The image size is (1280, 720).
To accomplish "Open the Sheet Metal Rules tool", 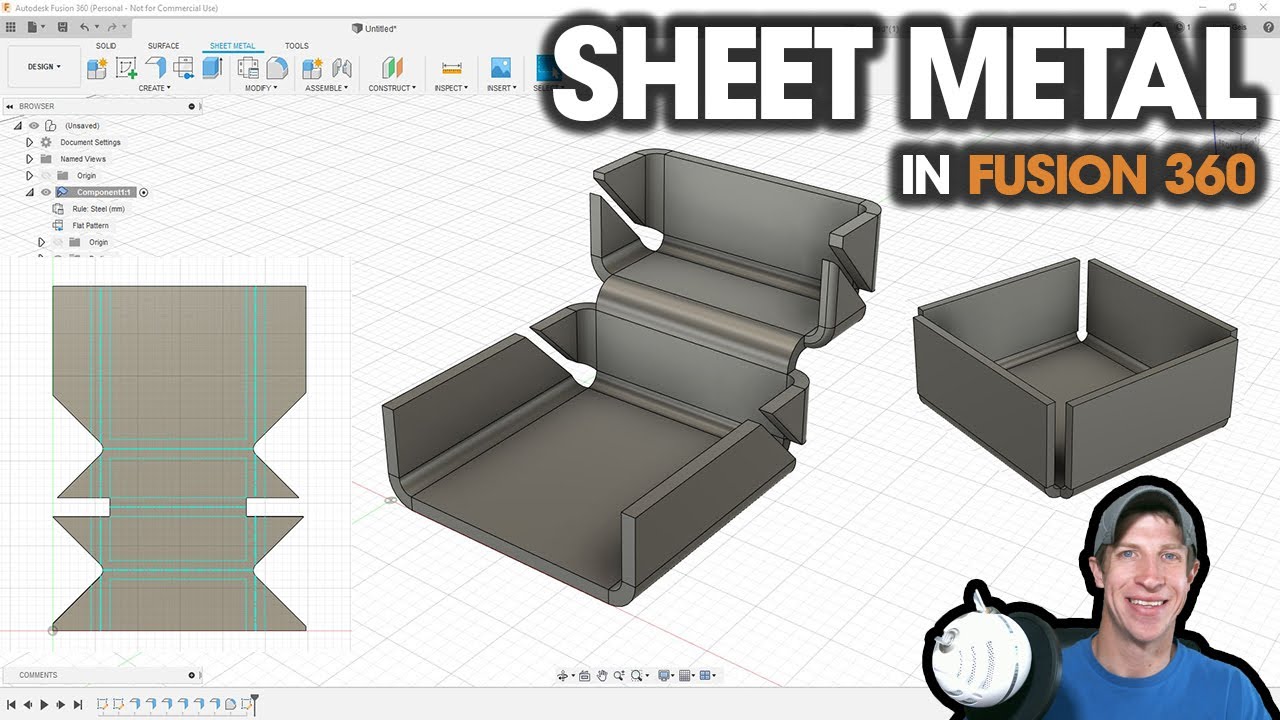I will pyautogui.click(x=248, y=68).
